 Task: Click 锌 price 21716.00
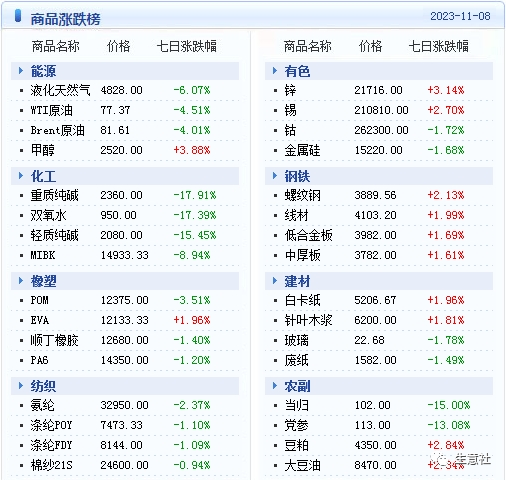[378, 90]
